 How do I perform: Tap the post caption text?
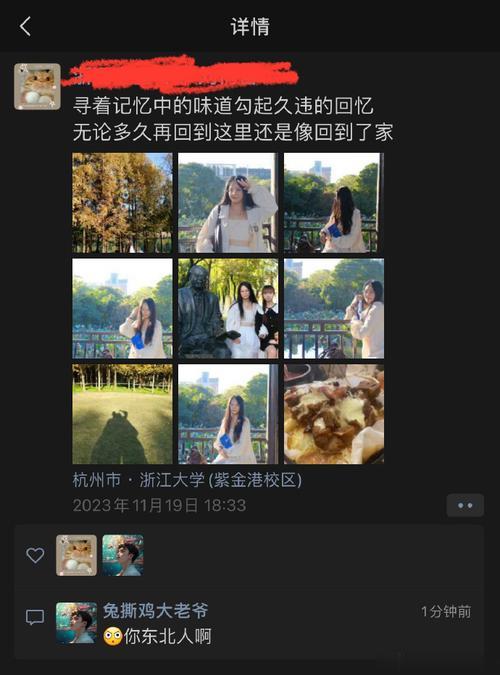pos(233,119)
